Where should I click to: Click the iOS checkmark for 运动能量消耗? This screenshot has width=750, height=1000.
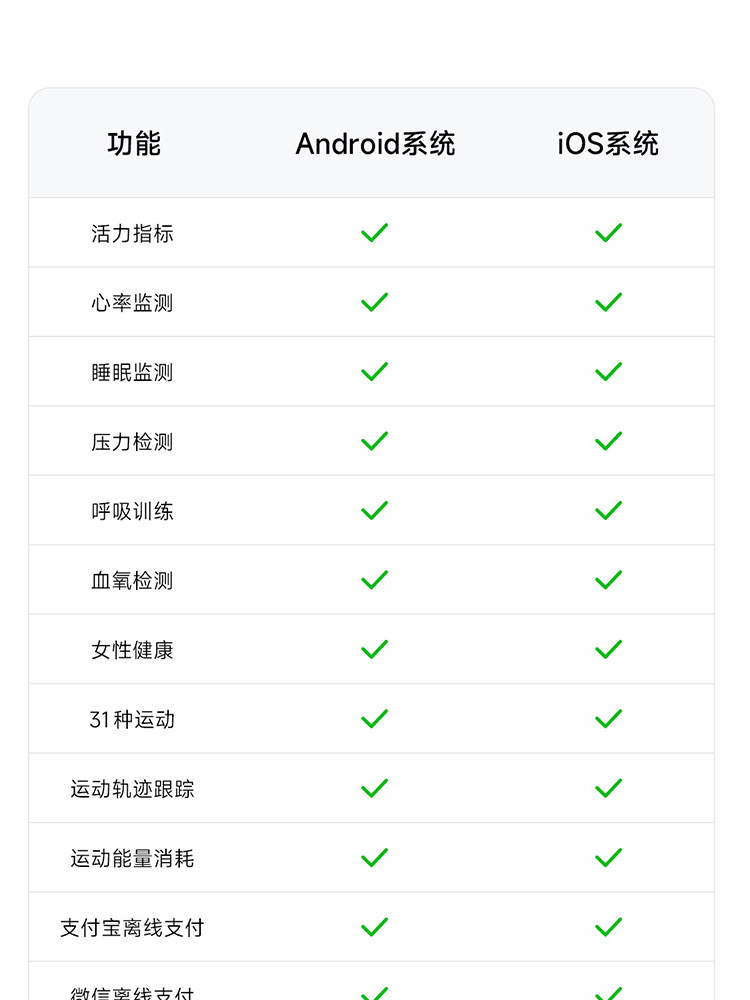[x=608, y=858]
